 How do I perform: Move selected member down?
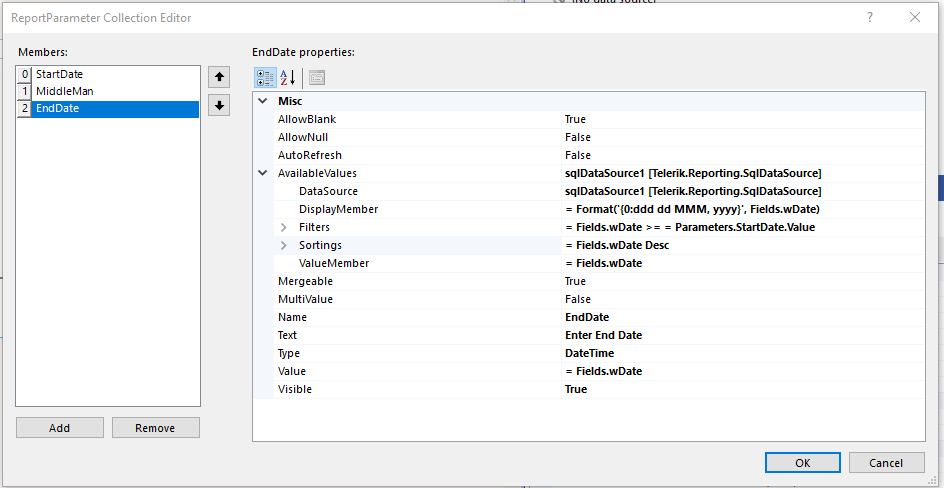219,105
